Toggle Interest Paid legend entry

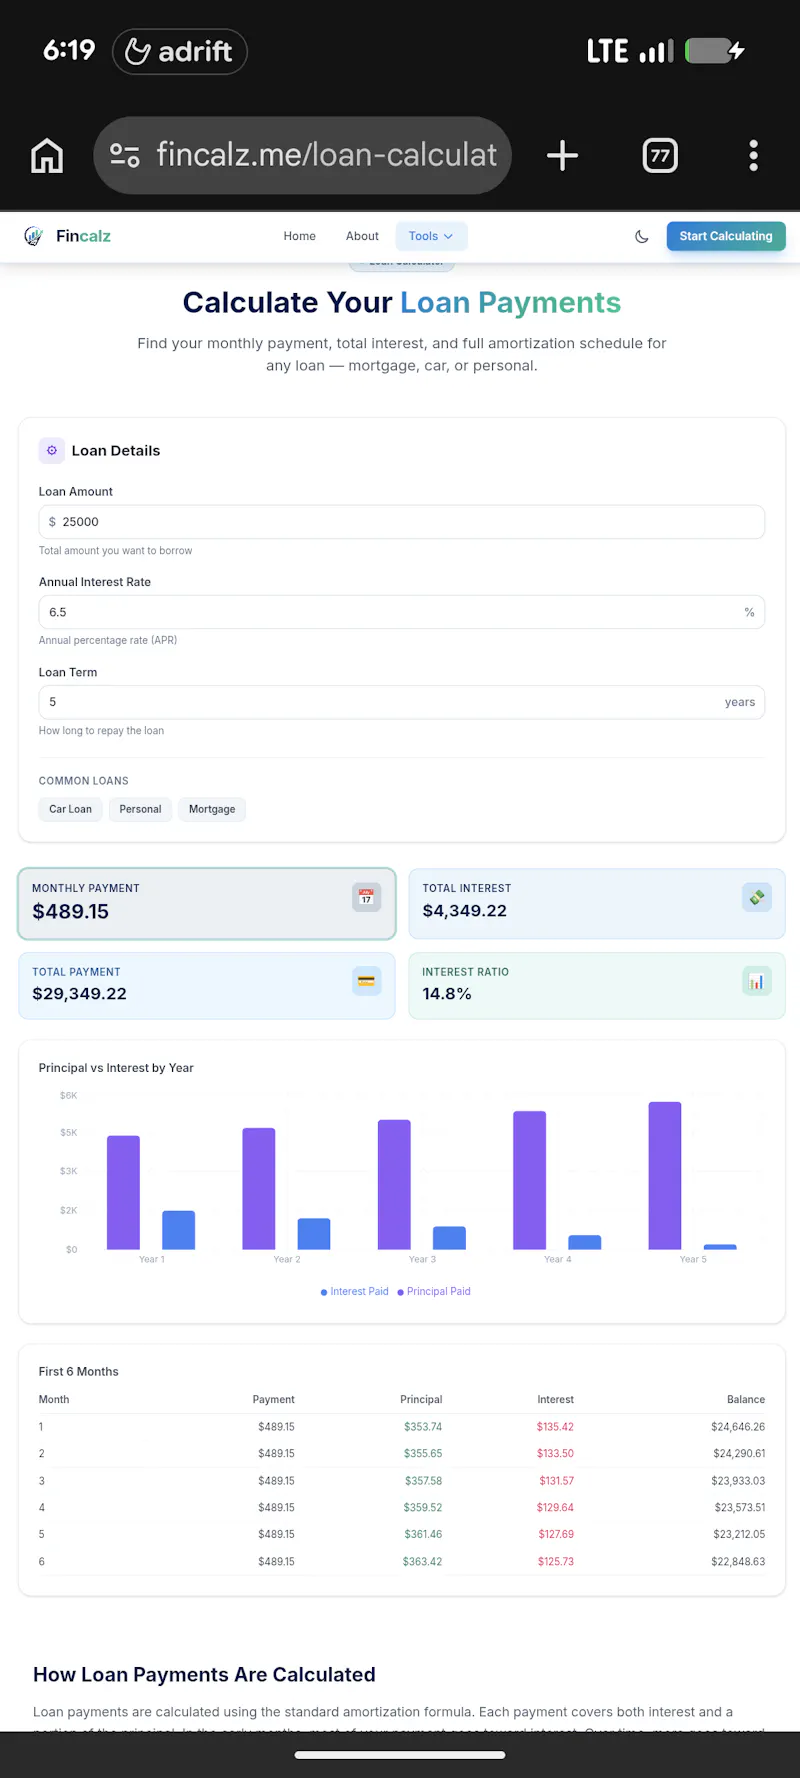[x=354, y=1291]
